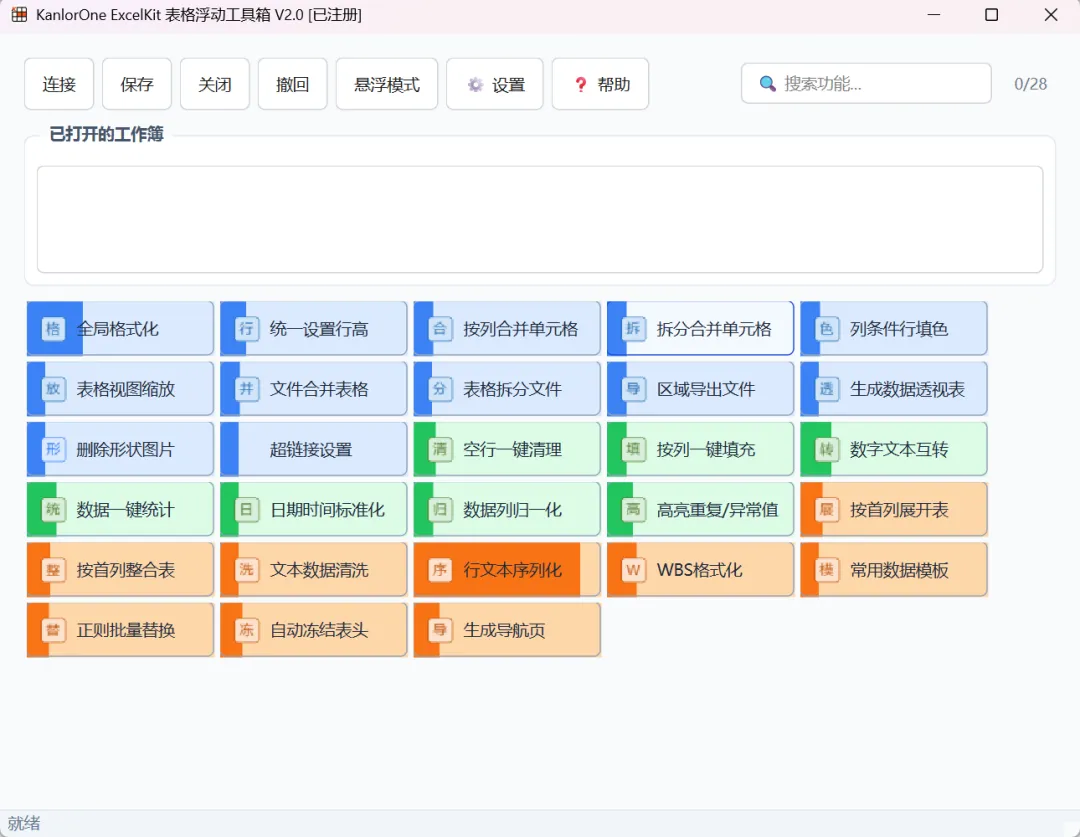Click the 归 icon of 数据列归一化
Screen dimensions: 1080x837
point(440,510)
